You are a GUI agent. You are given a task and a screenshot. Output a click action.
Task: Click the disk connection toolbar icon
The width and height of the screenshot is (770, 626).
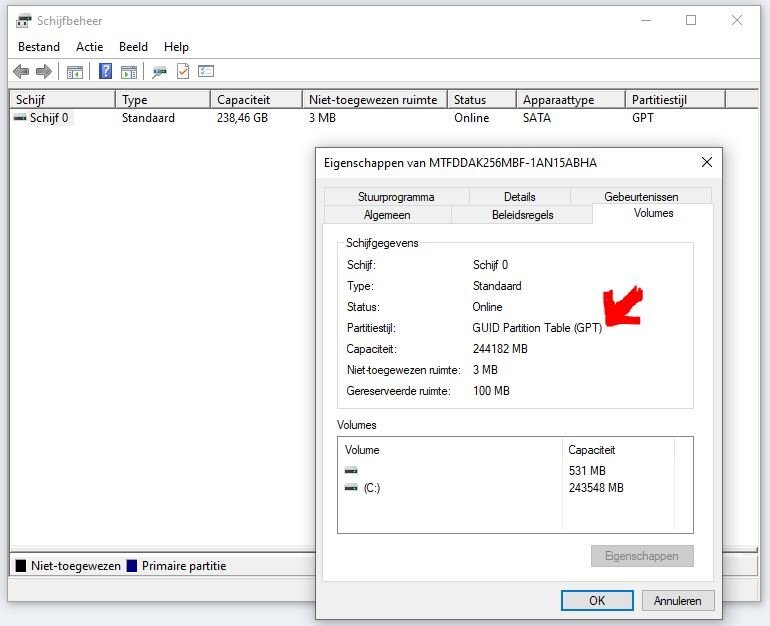tap(160, 71)
